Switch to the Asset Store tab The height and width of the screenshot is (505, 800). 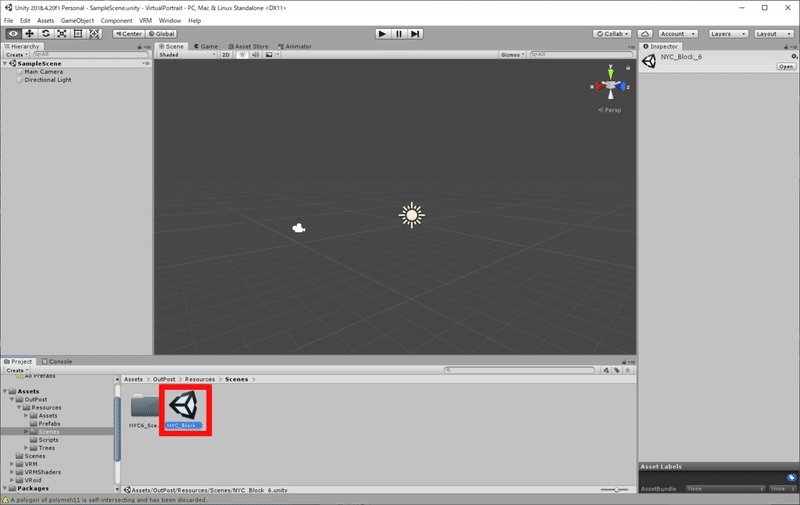(248, 46)
